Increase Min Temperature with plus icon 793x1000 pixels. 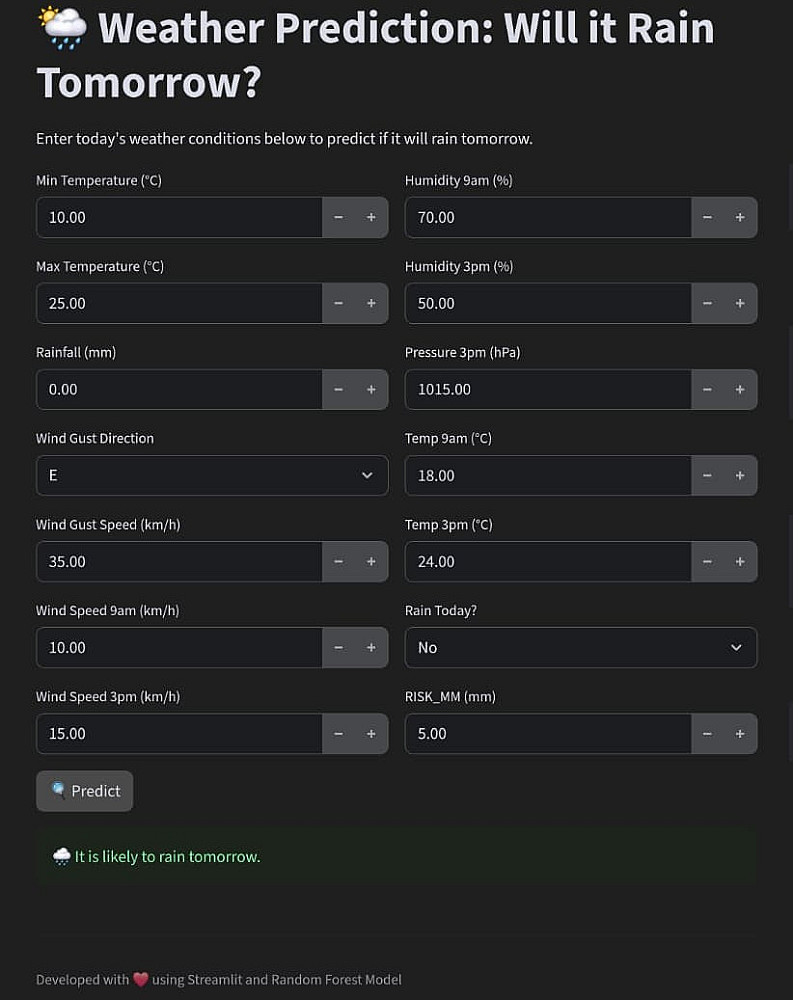[371, 217]
